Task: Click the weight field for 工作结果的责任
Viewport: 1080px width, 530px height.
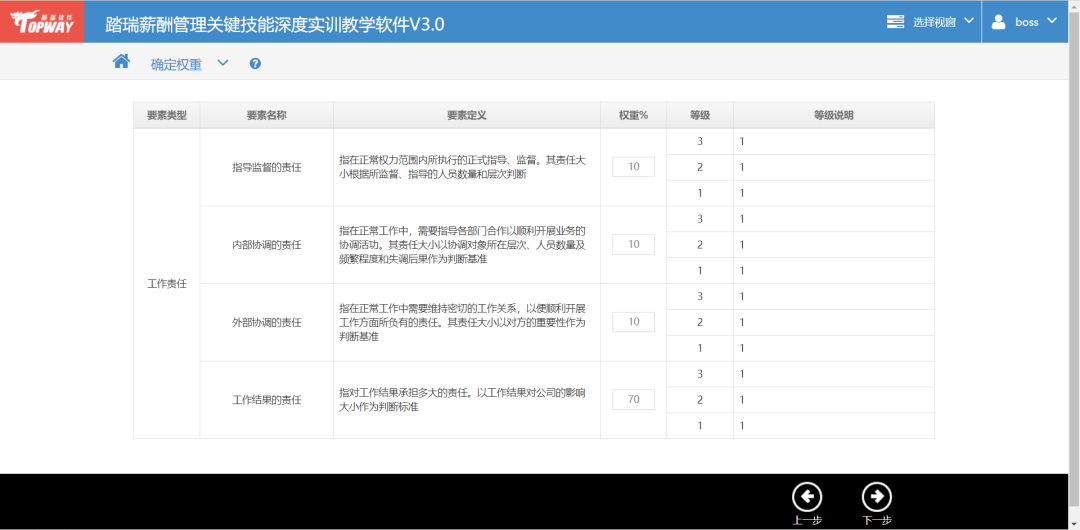Action: tap(633, 400)
